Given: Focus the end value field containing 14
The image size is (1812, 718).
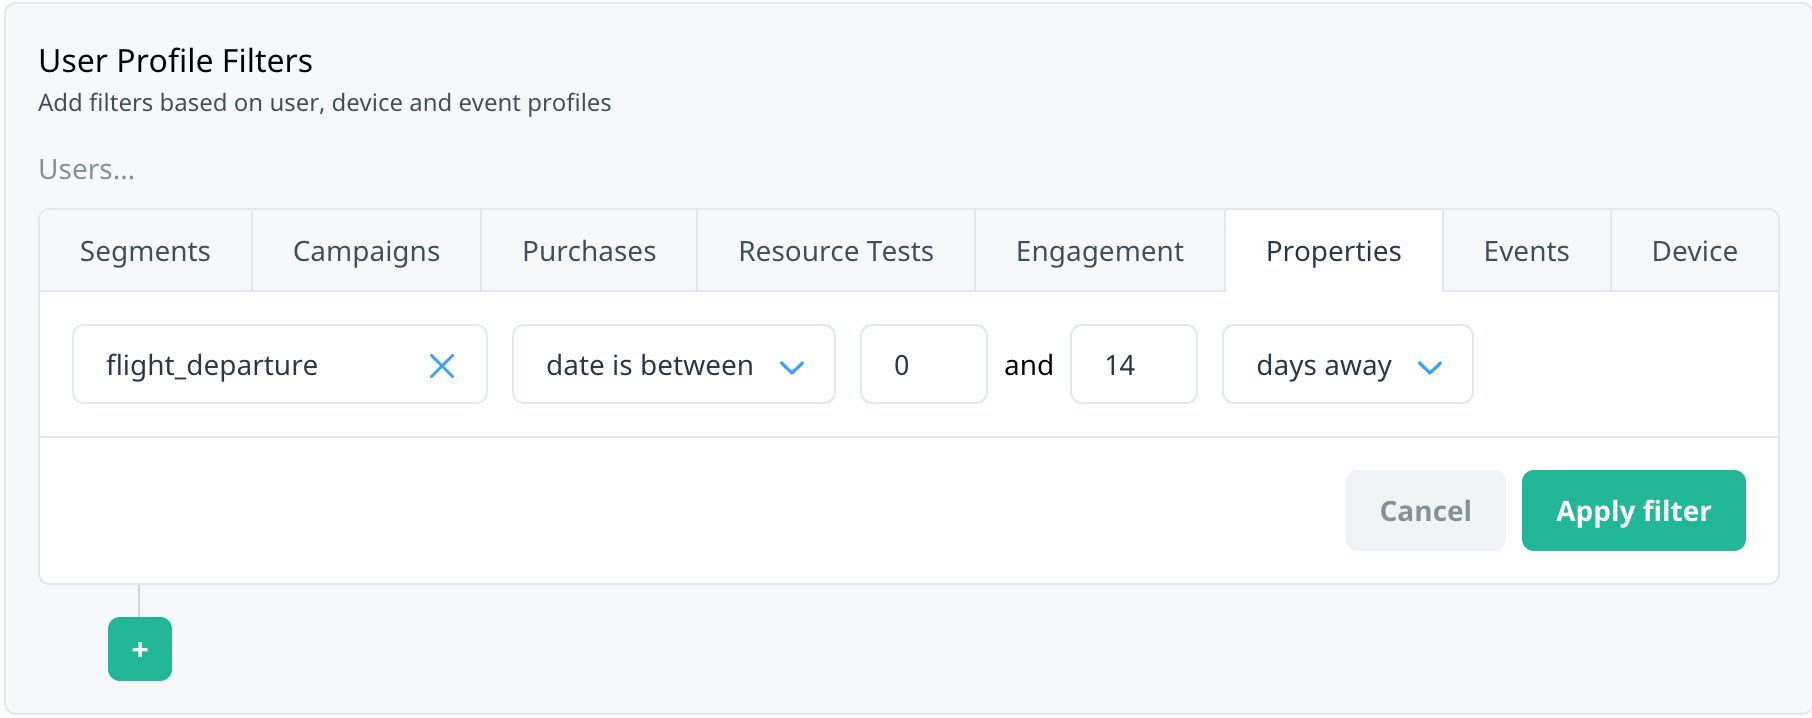Looking at the screenshot, I should pyautogui.click(x=1134, y=364).
